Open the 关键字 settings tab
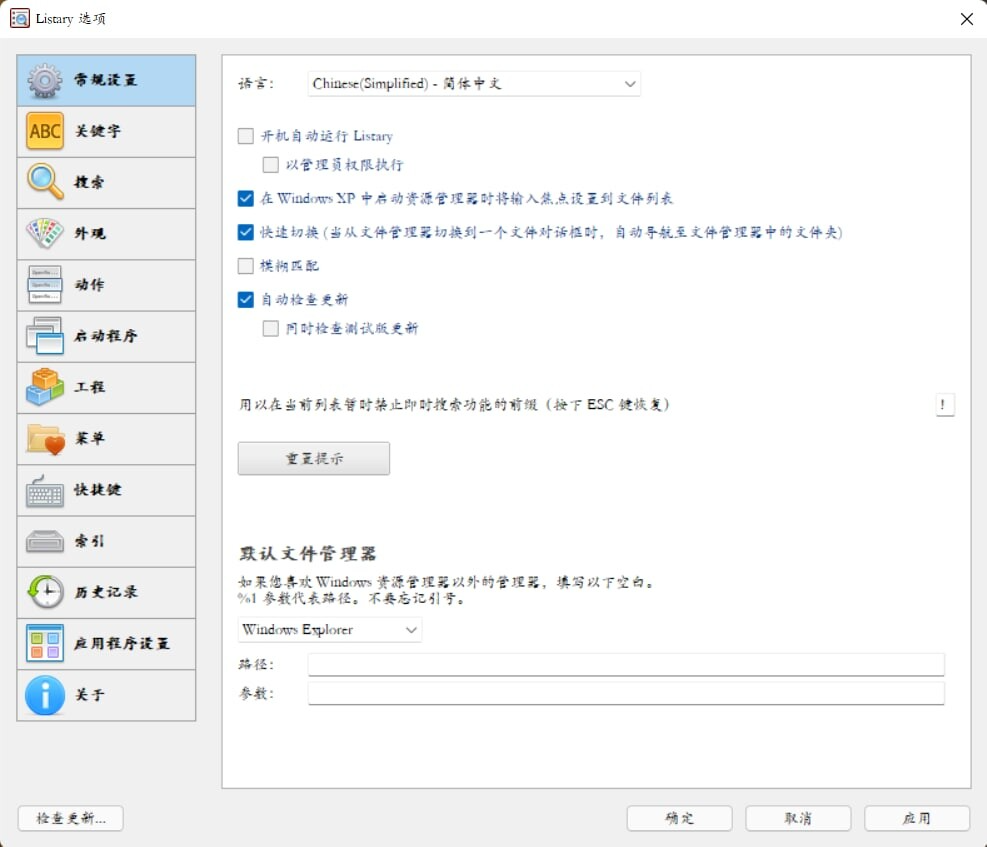Viewport: 987px width, 847px height. tap(106, 132)
